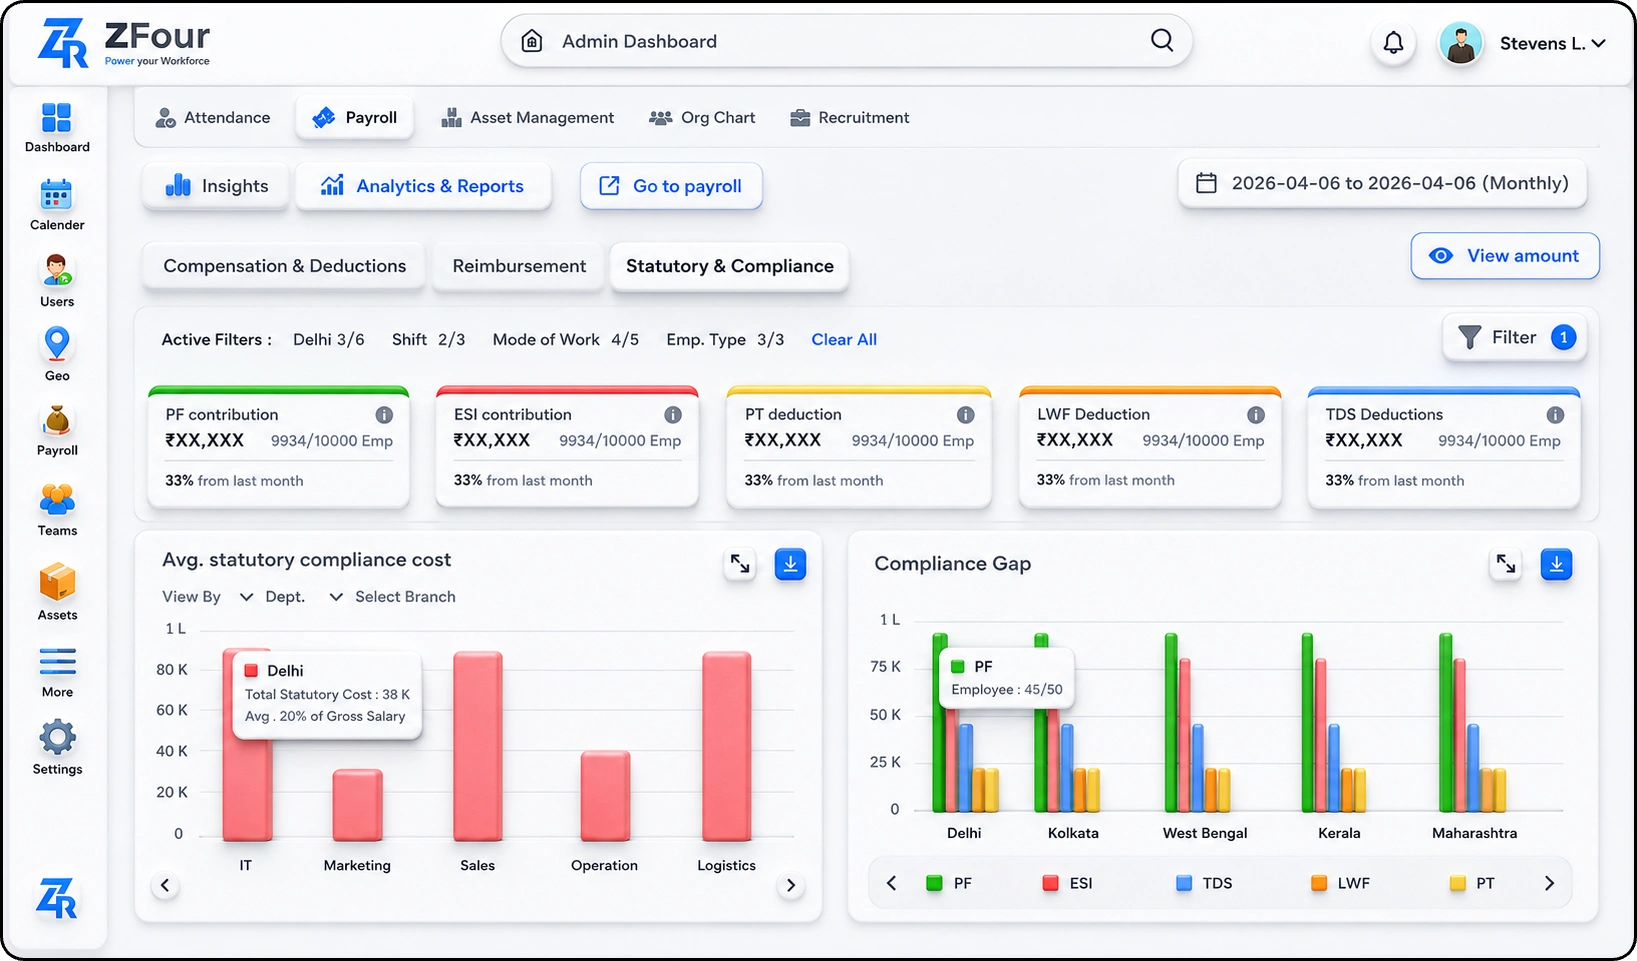1637x961 pixels.
Task: Click the home icon in search bar
Action: 532,41
